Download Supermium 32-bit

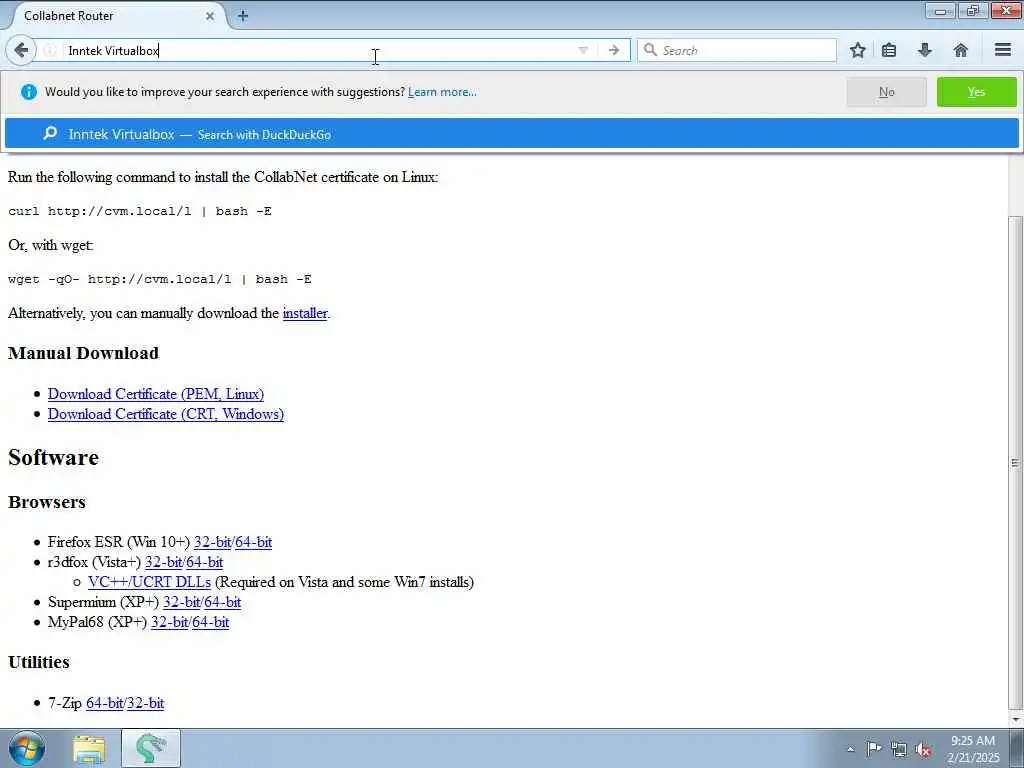coord(182,602)
